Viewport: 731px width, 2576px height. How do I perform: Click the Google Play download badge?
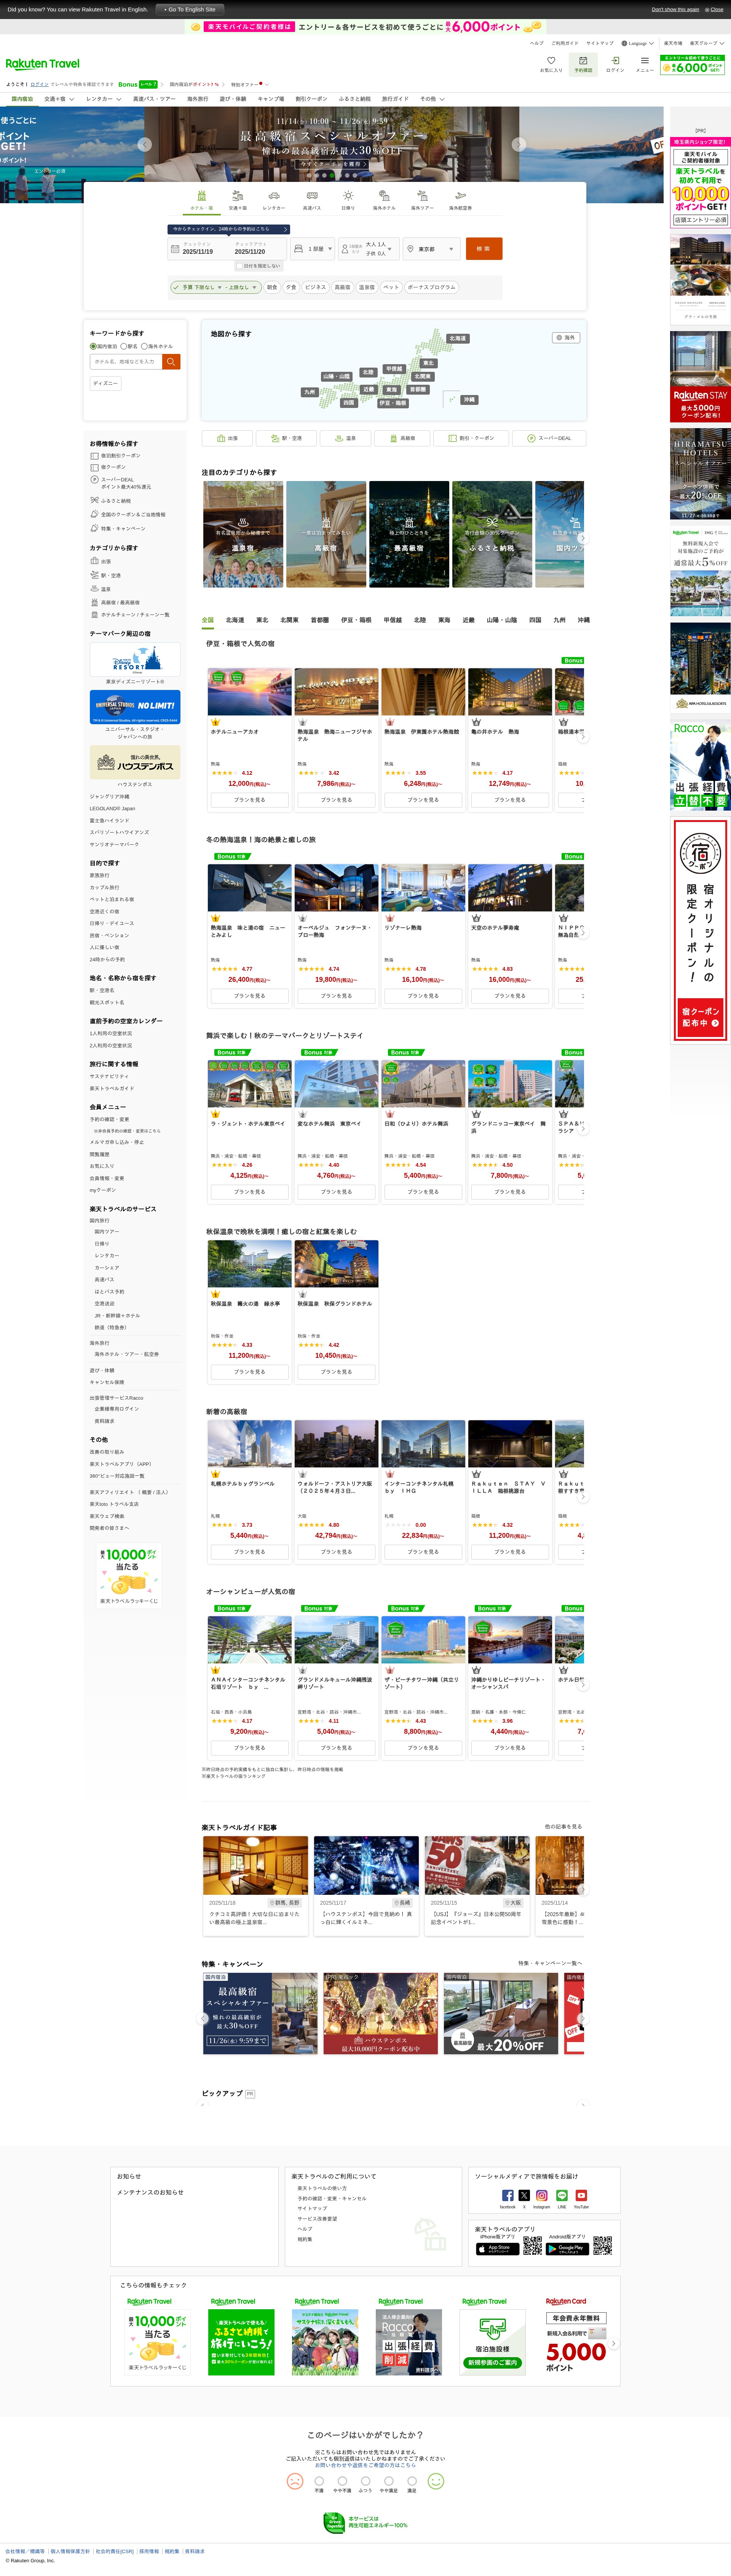(566, 2249)
